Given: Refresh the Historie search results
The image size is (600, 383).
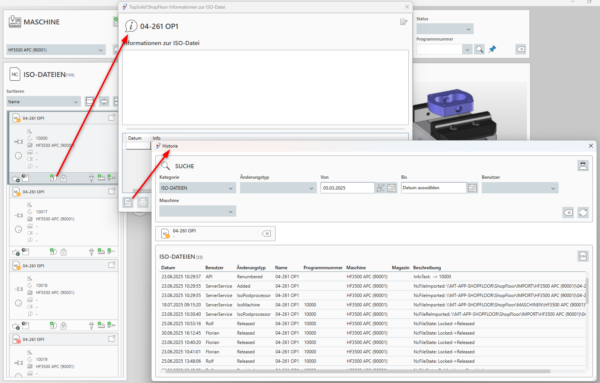Looking at the screenshot, I should (583, 212).
